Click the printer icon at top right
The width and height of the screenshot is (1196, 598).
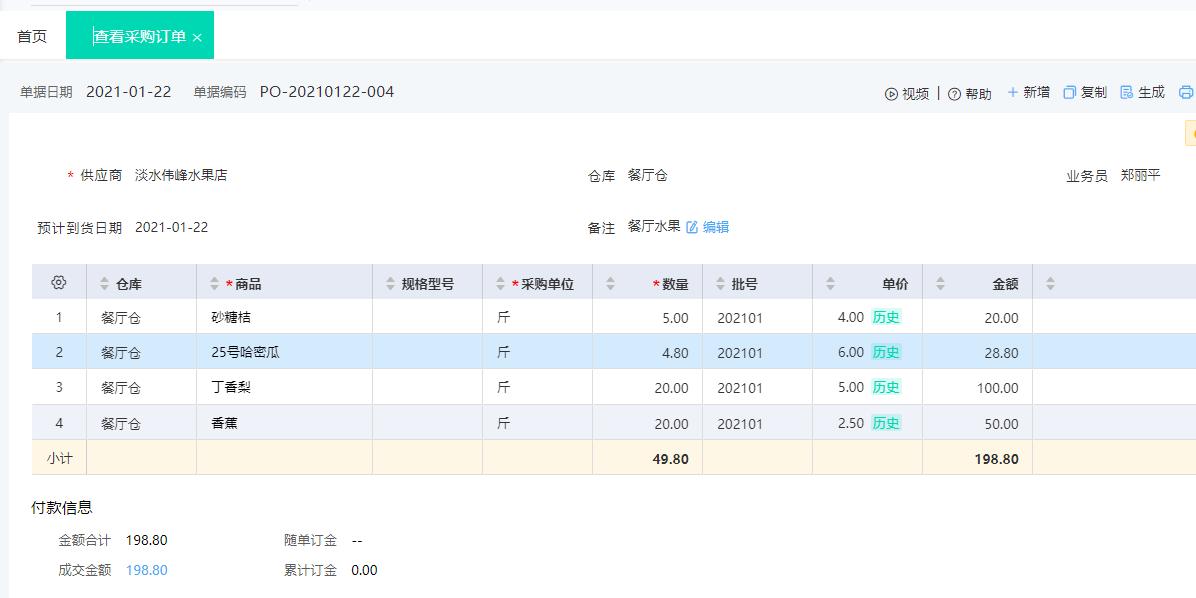pyautogui.click(x=1186, y=92)
